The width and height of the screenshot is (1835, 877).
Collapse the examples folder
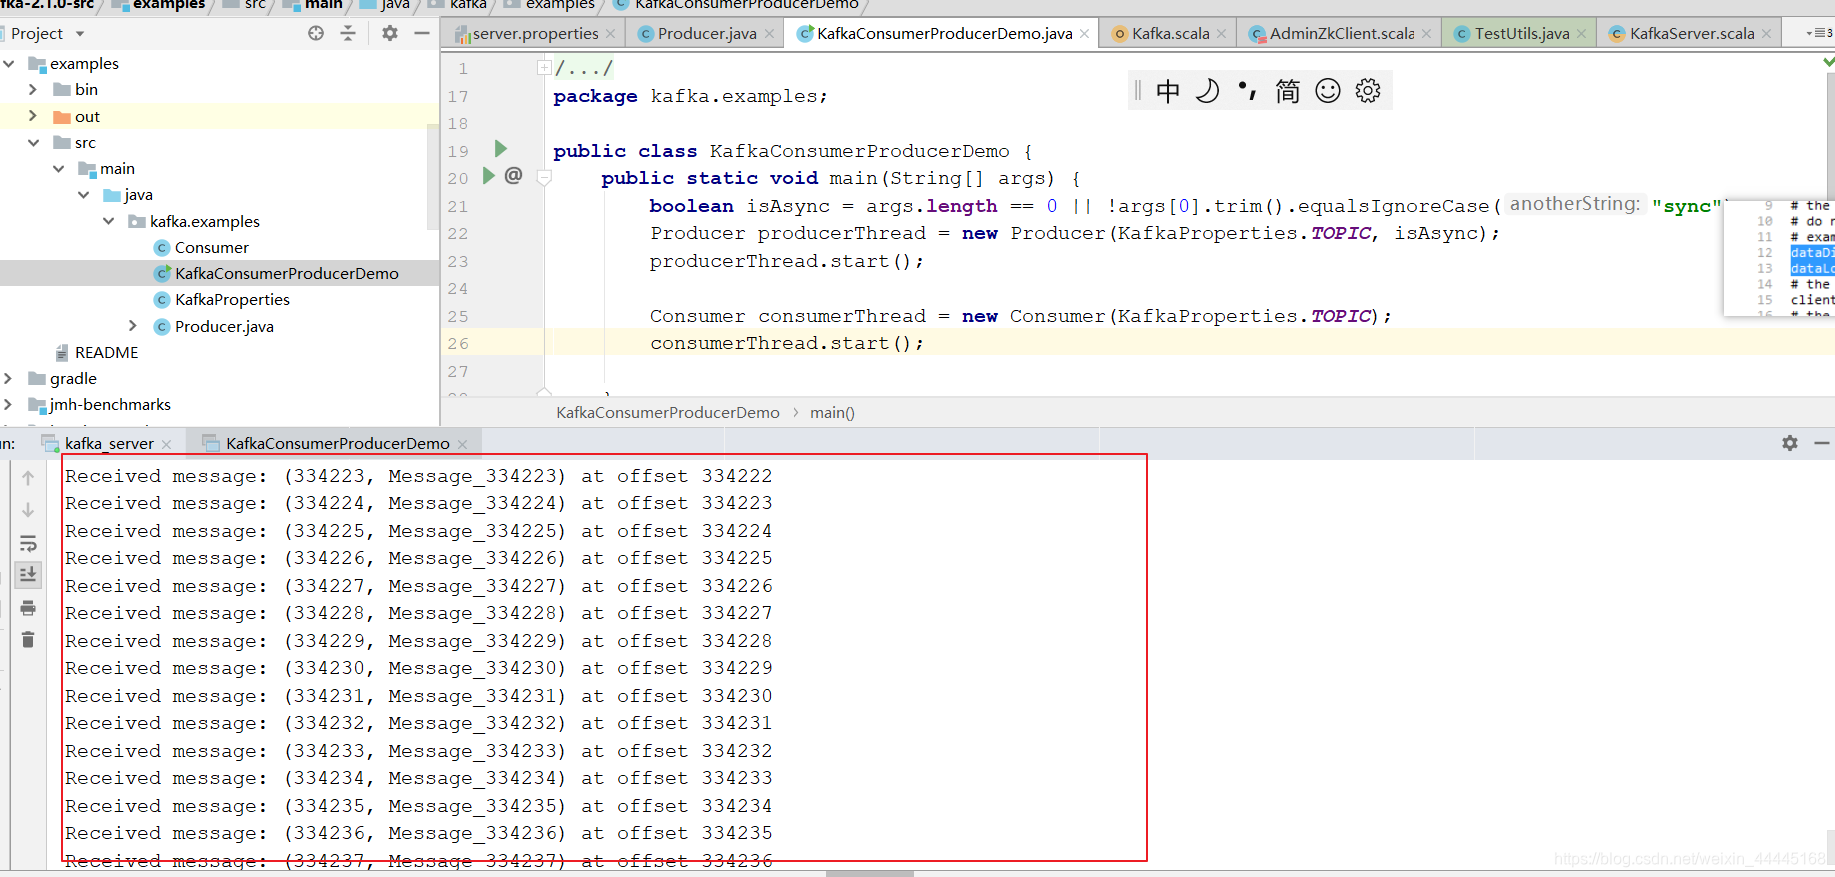9,63
